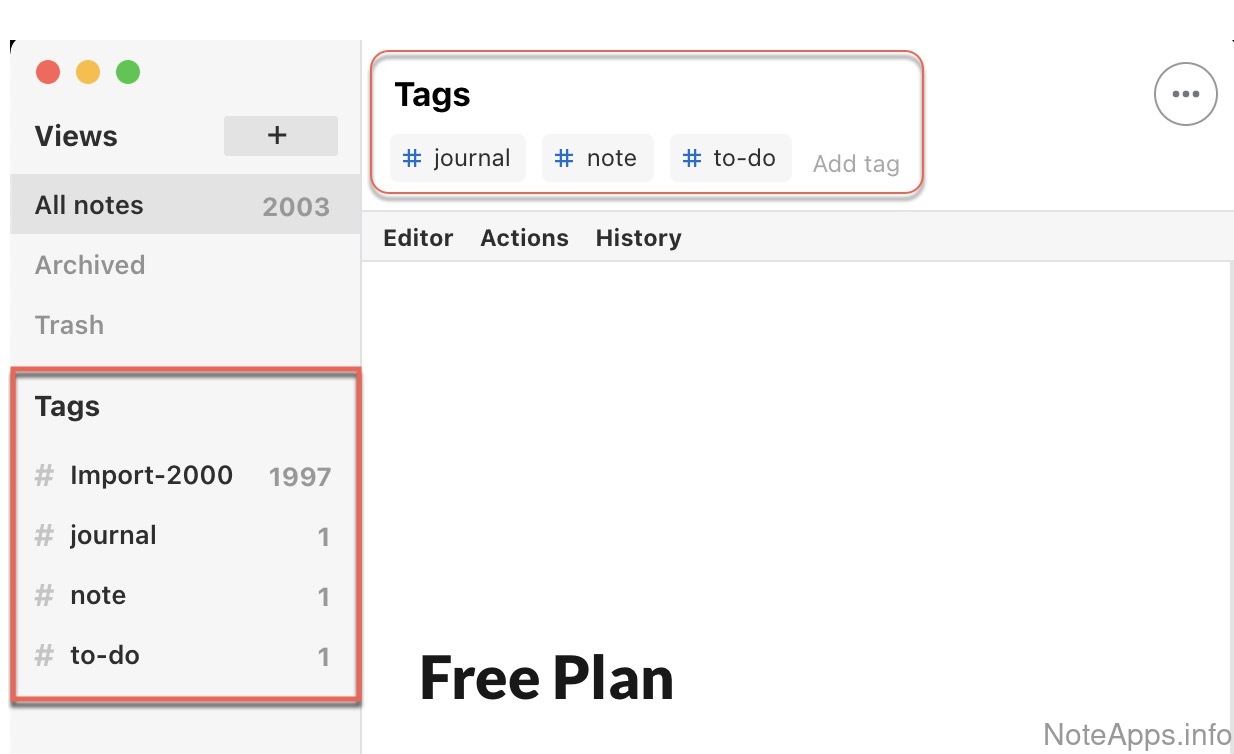Image resolution: width=1234 pixels, height=754 pixels.
Task: Click the hash icon on note chip
Action: click(x=564, y=158)
